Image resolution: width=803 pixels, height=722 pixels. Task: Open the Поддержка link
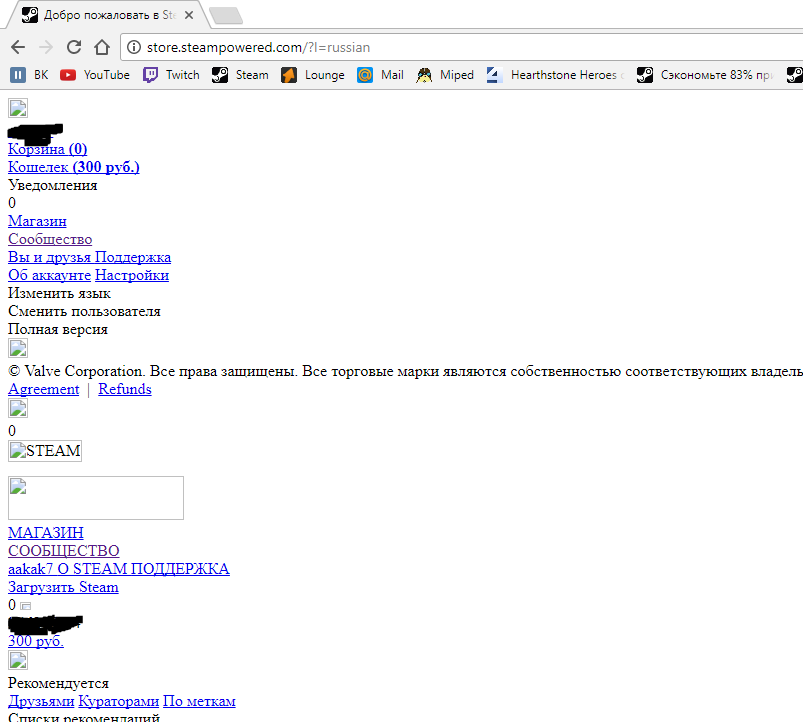coord(133,257)
